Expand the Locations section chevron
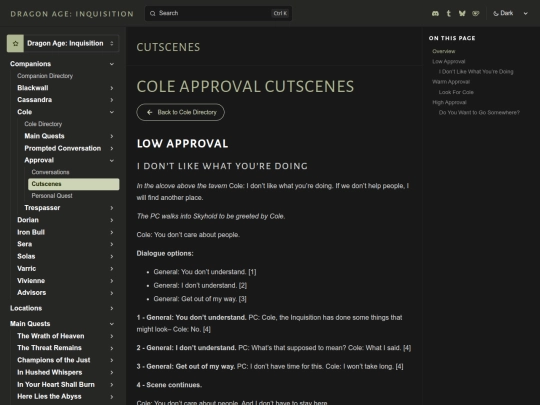Screen dimensions: 540x405 112,309
